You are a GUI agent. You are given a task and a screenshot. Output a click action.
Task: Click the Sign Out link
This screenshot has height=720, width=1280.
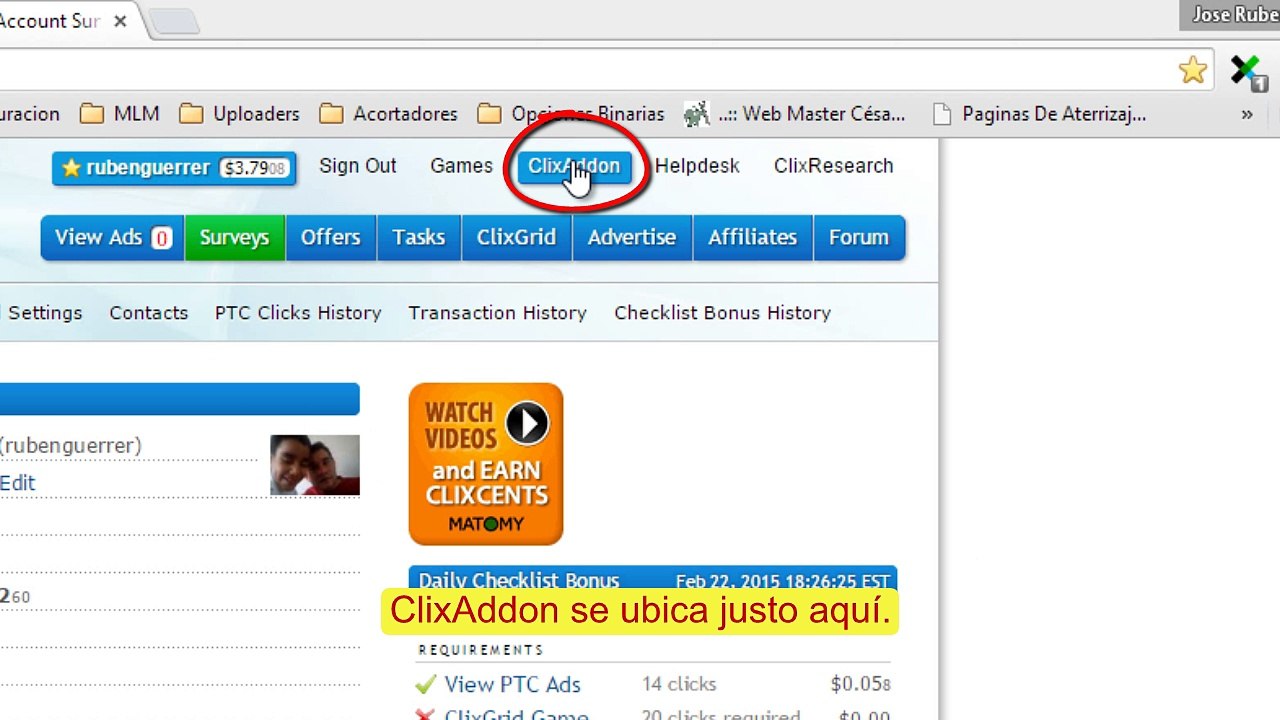(x=358, y=166)
